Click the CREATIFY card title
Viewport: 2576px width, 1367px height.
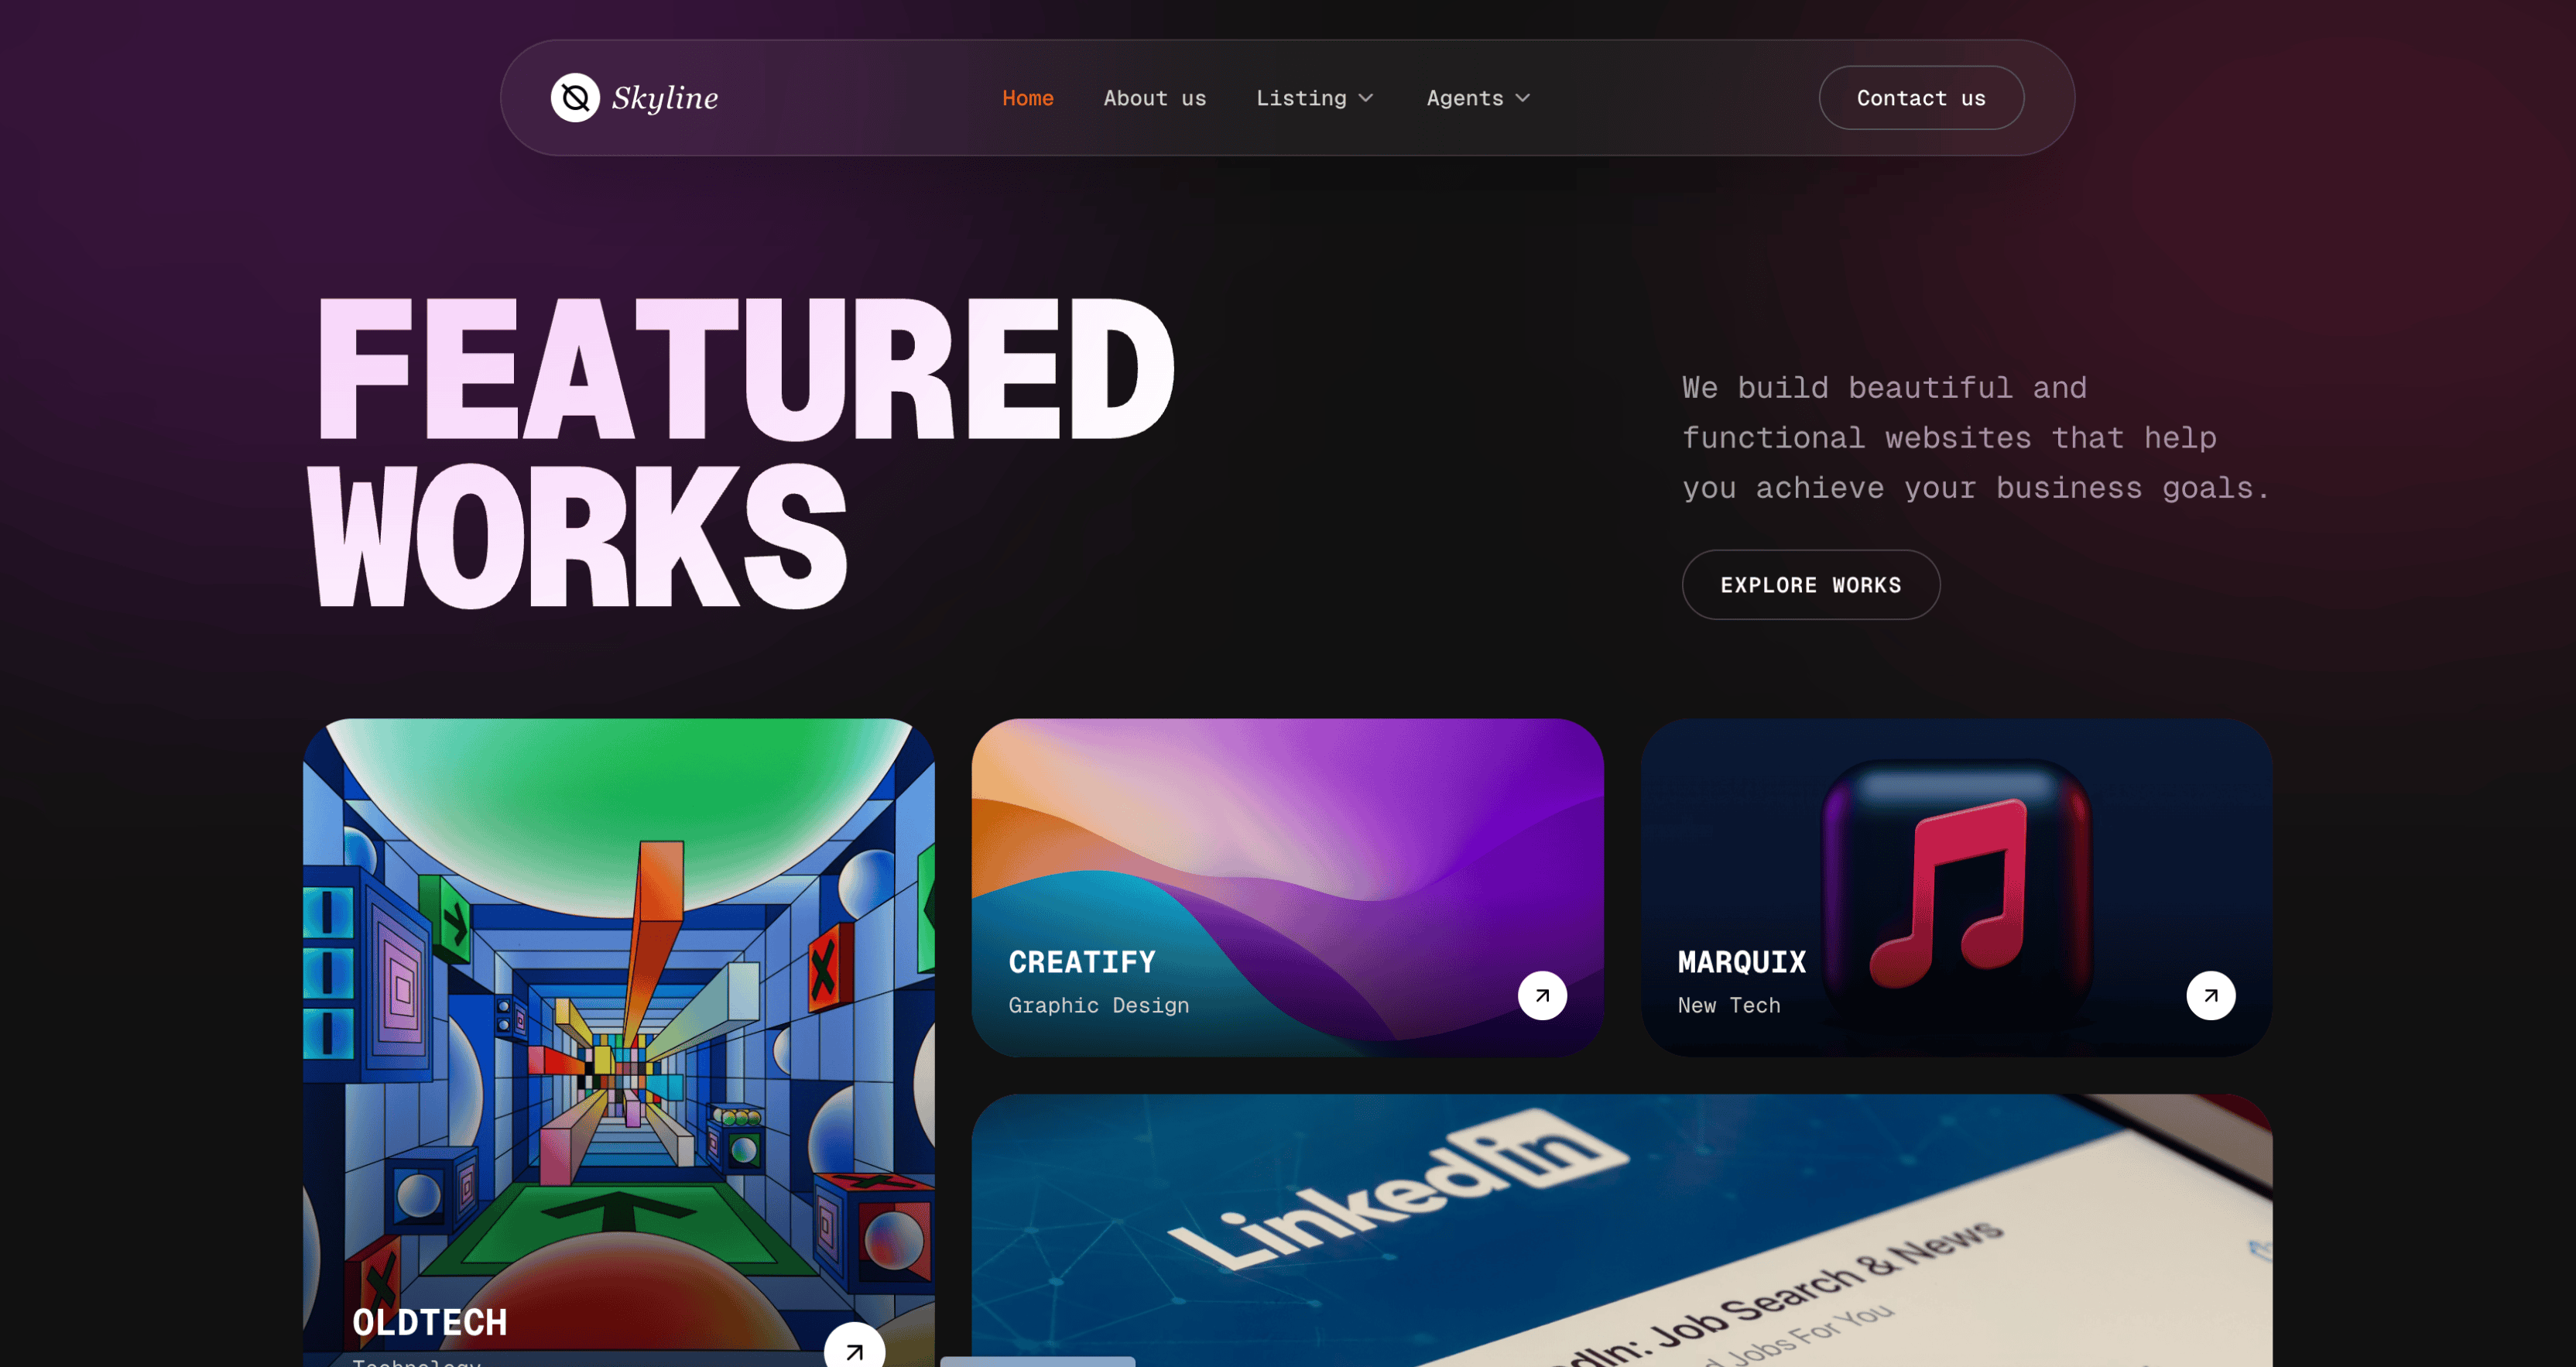[x=1082, y=962]
